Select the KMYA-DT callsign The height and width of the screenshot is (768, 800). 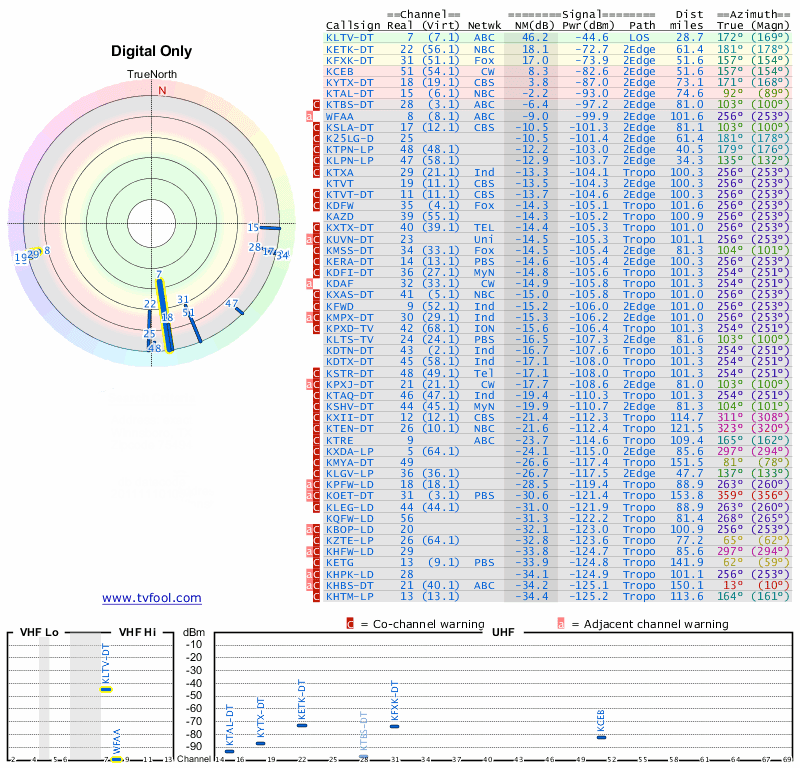click(x=349, y=463)
